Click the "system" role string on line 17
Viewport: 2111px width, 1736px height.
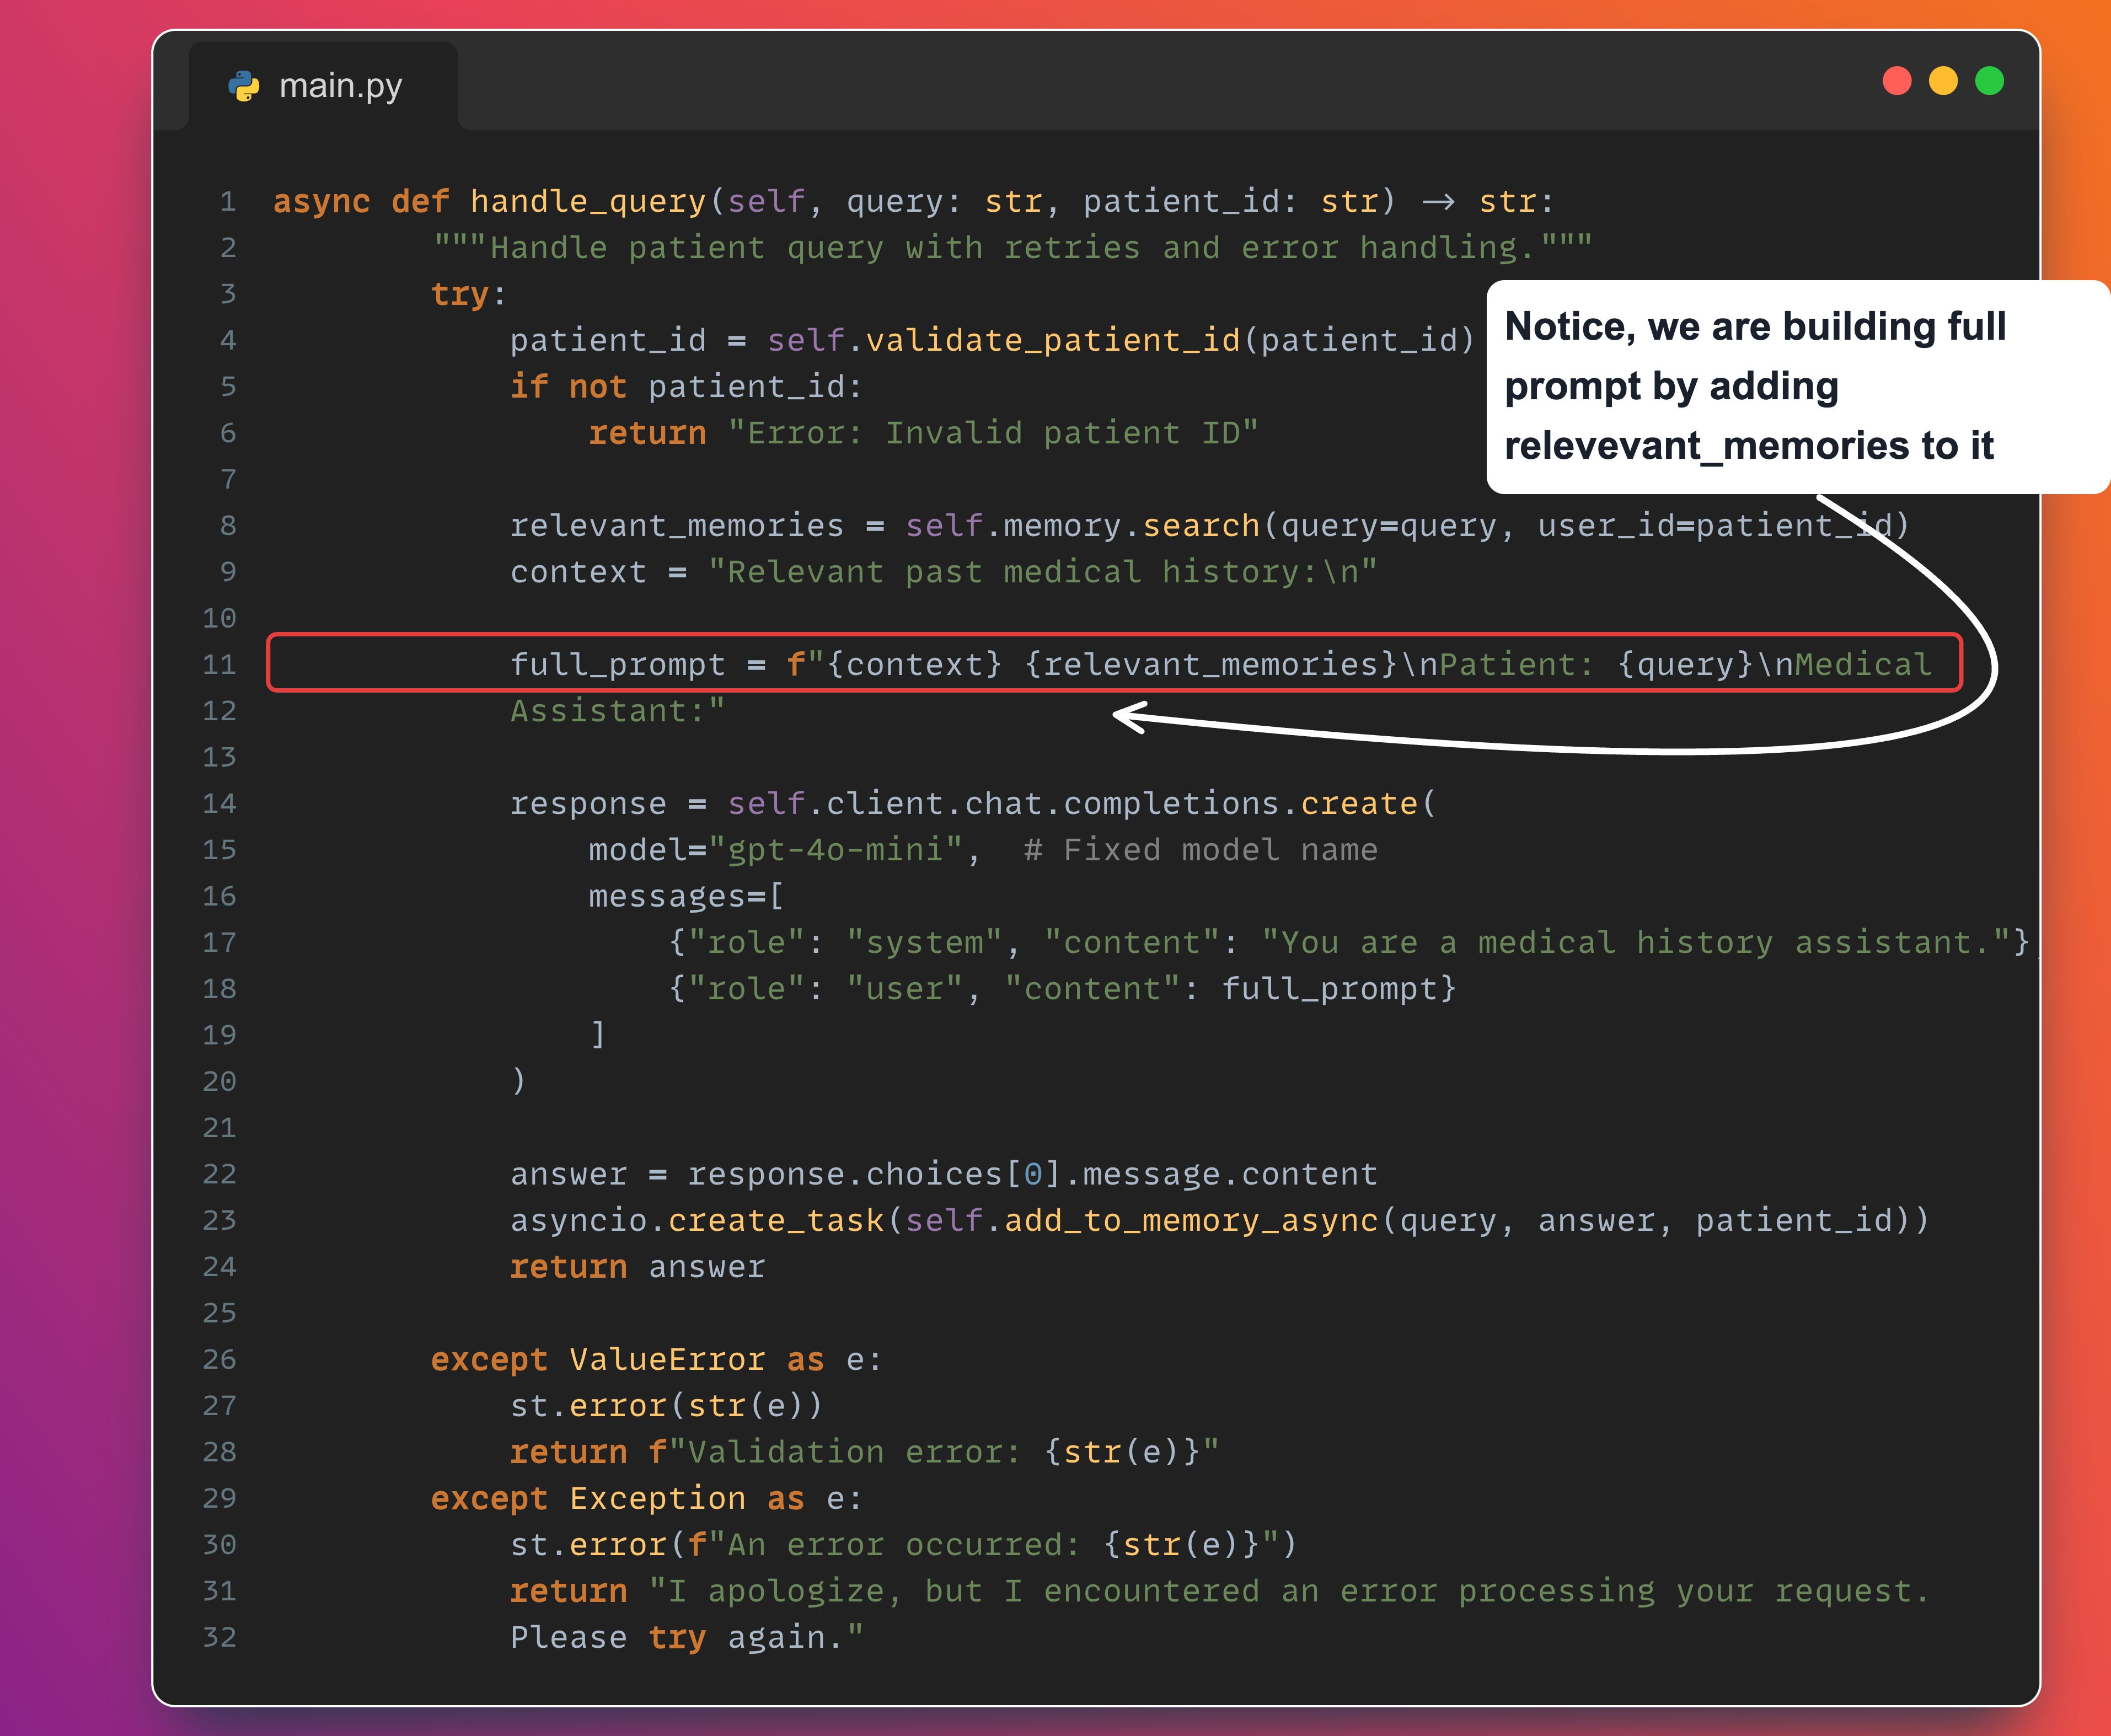click(924, 943)
